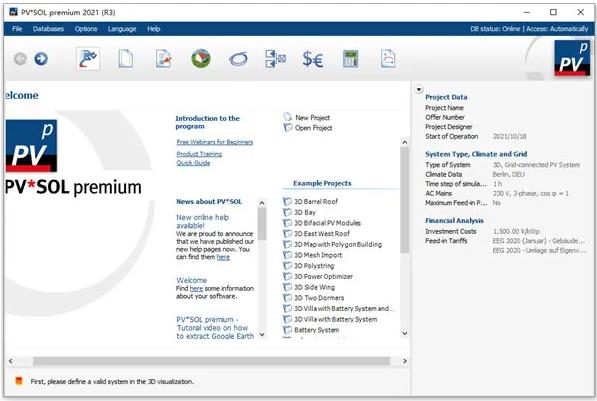Open 3D Bay example project
This screenshot has height=401, width=597.
305,212
